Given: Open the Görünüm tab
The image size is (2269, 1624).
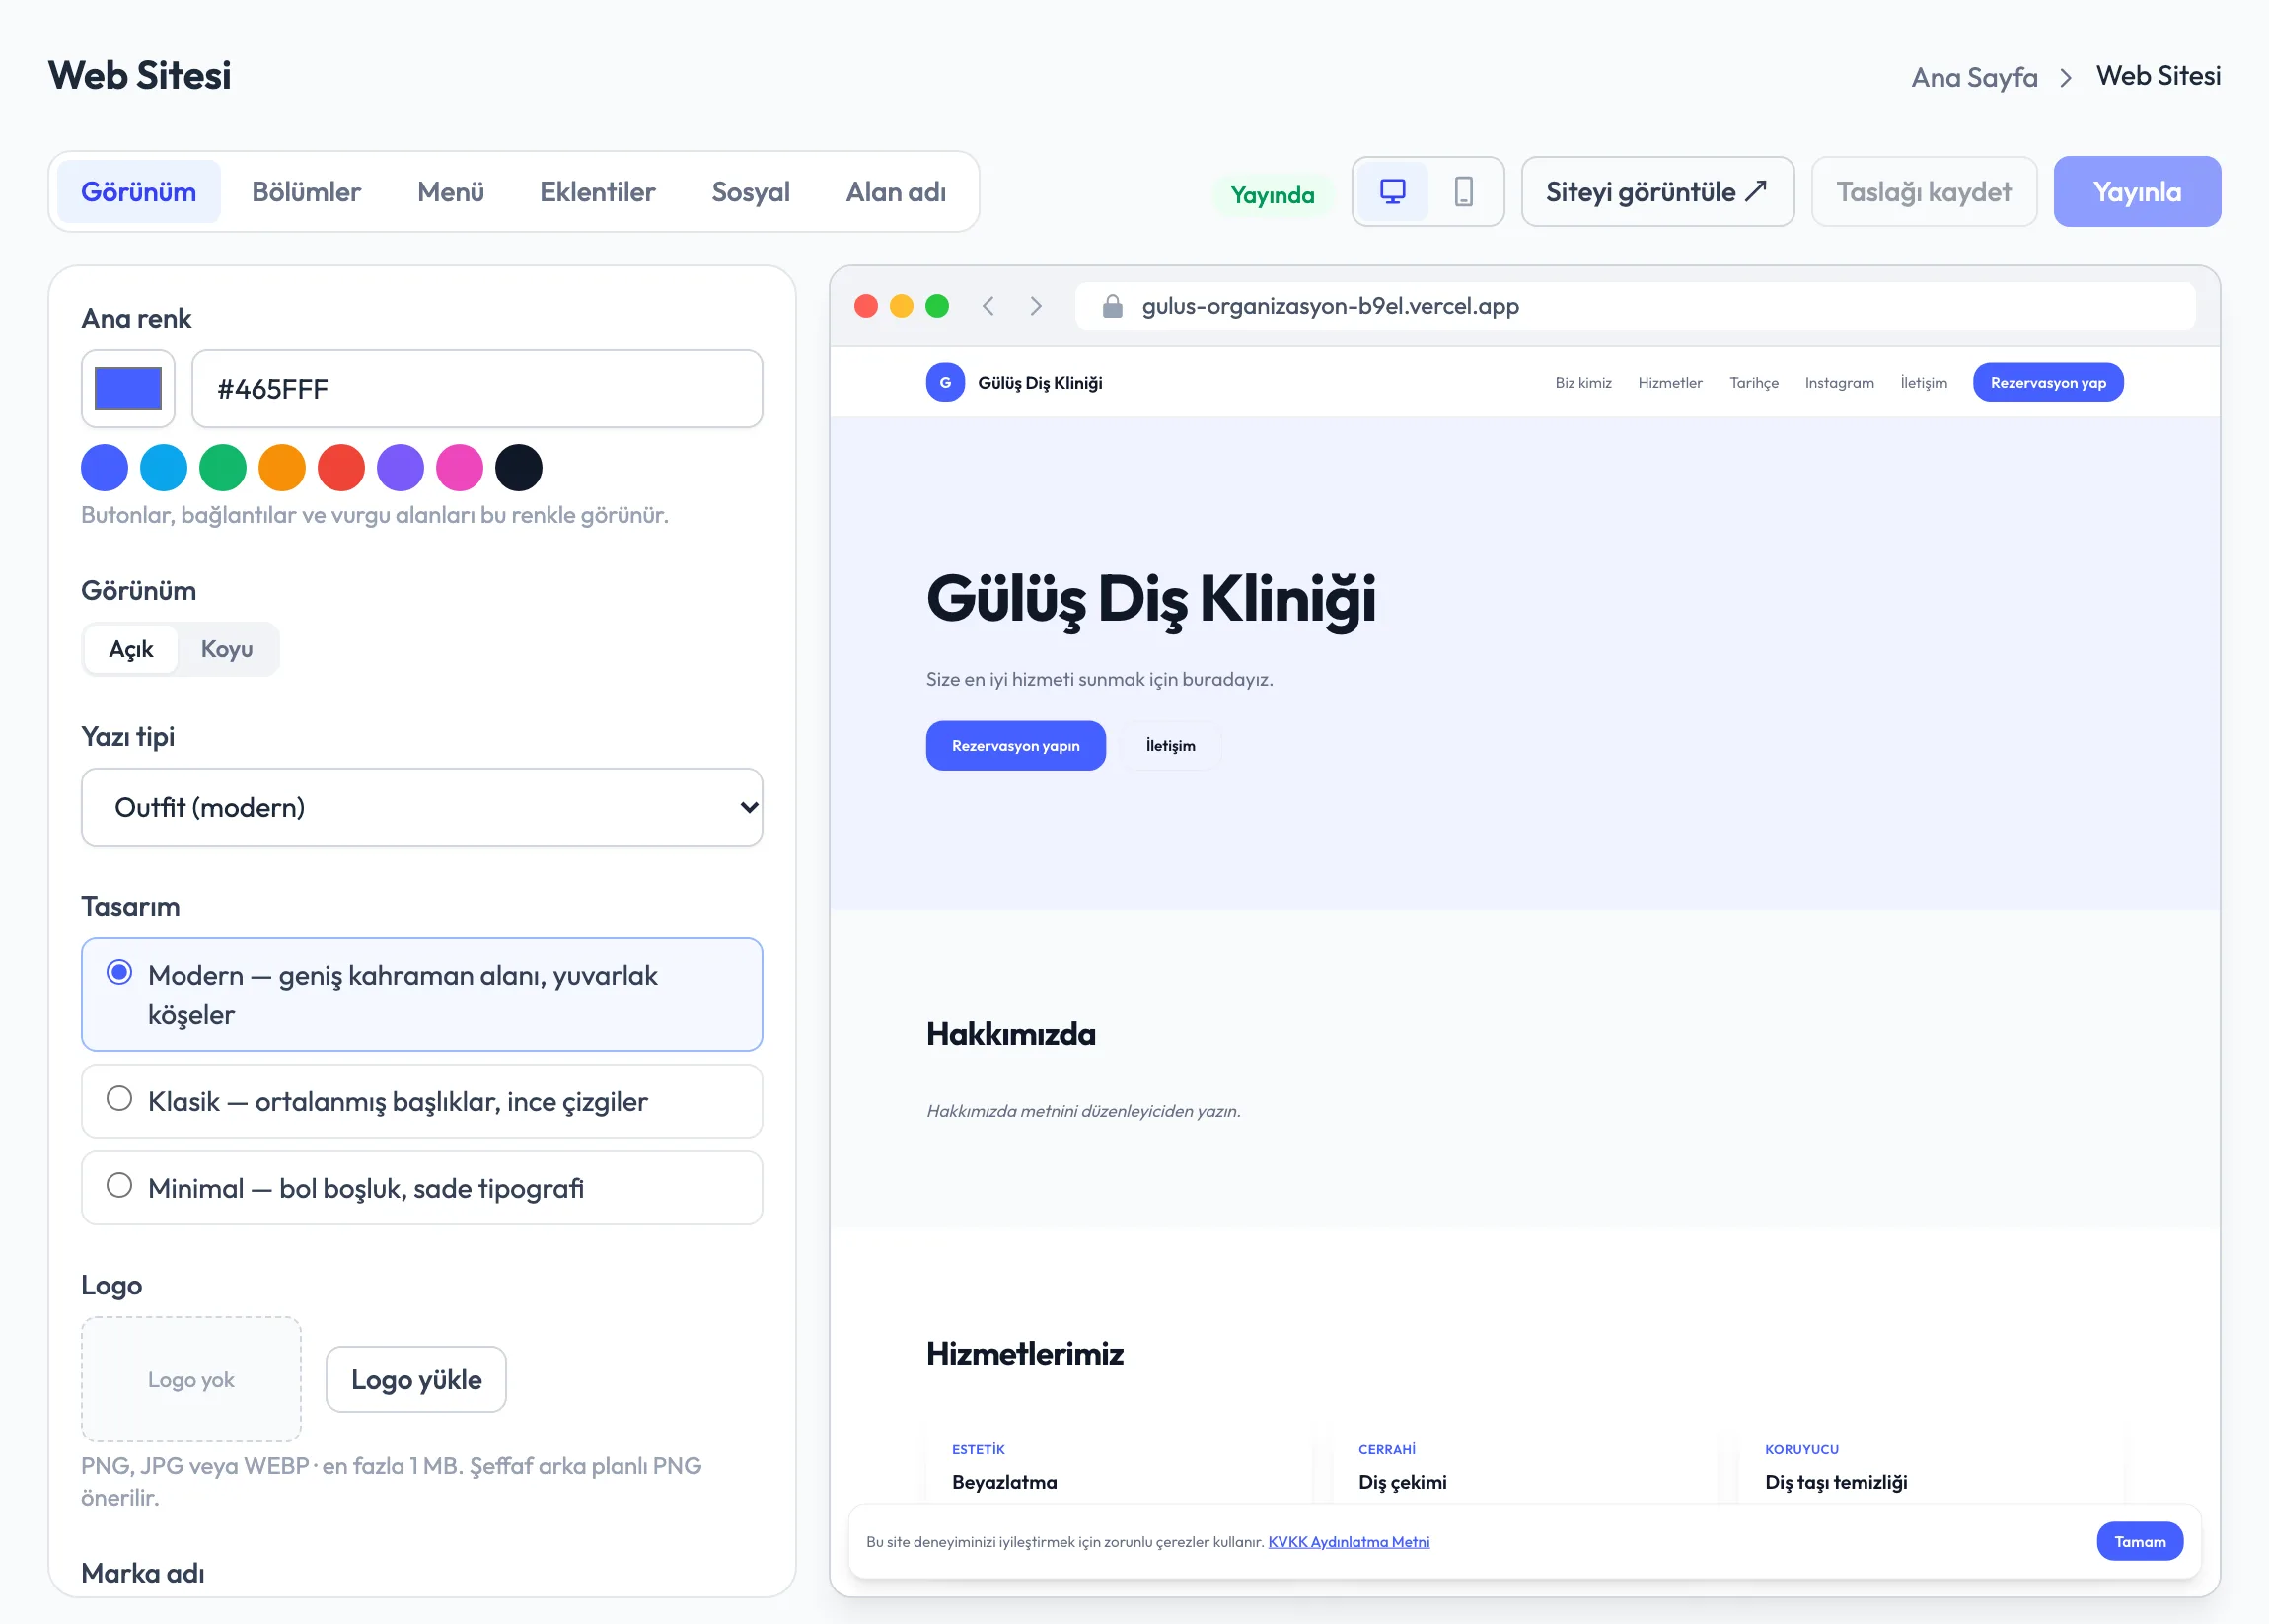Looking at the screenshot, I should [x=138, y=191].
